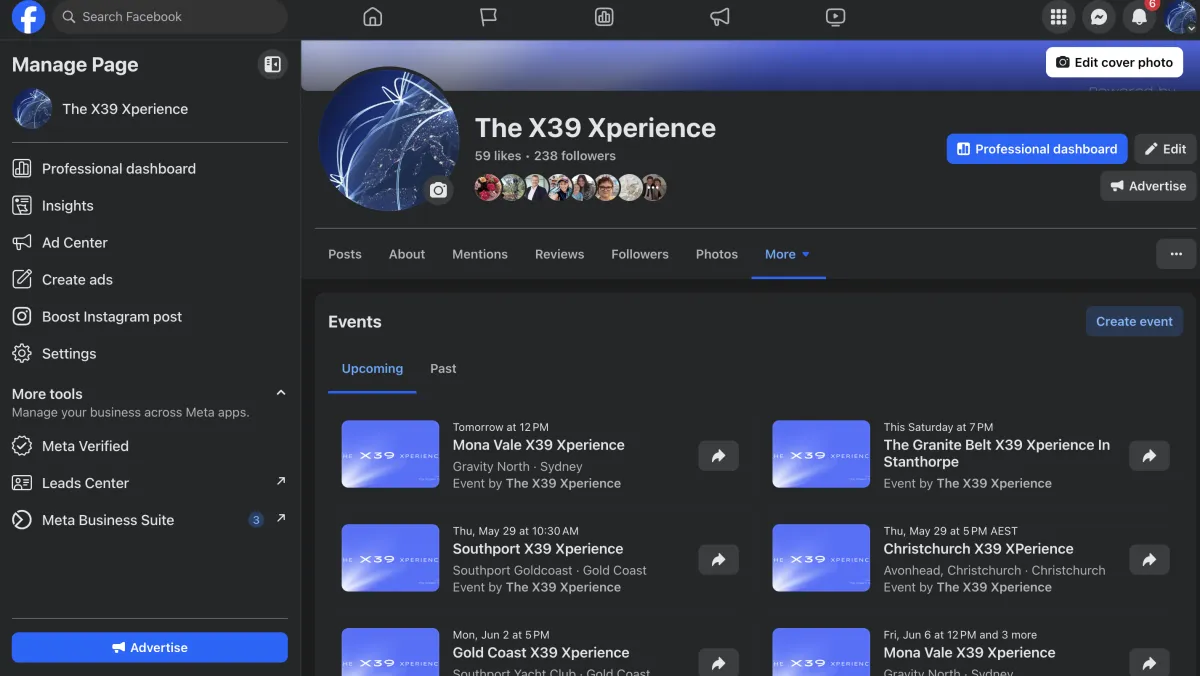Open the Pages flag icon in top navigation

point(488,17)
